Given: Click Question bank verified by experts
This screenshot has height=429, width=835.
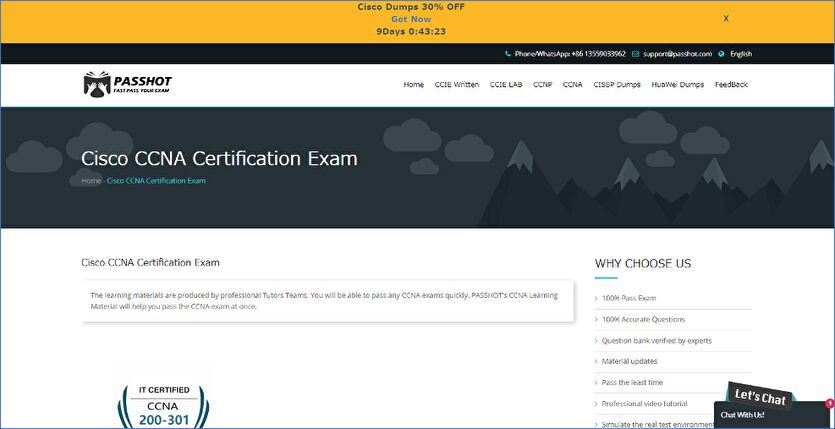Looking at the screenshot, I should (x=657, y=341).
